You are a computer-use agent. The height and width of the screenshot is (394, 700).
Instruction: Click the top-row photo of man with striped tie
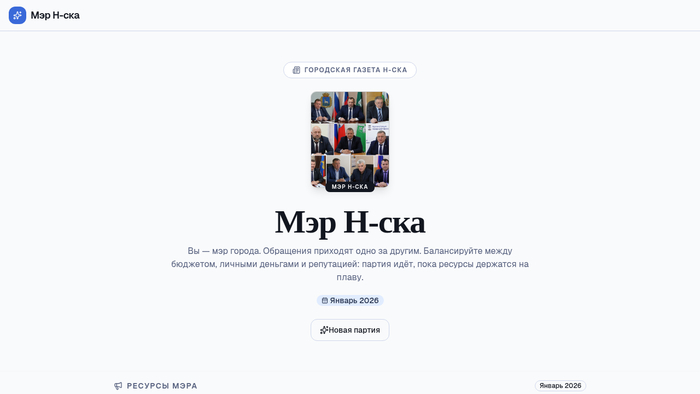click(378, 108)
